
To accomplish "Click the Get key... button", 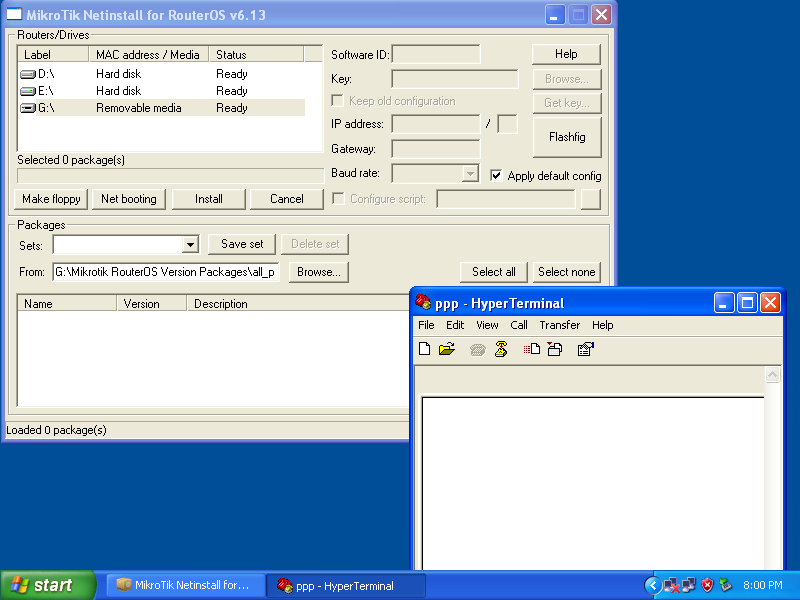I will pos(567,103).
